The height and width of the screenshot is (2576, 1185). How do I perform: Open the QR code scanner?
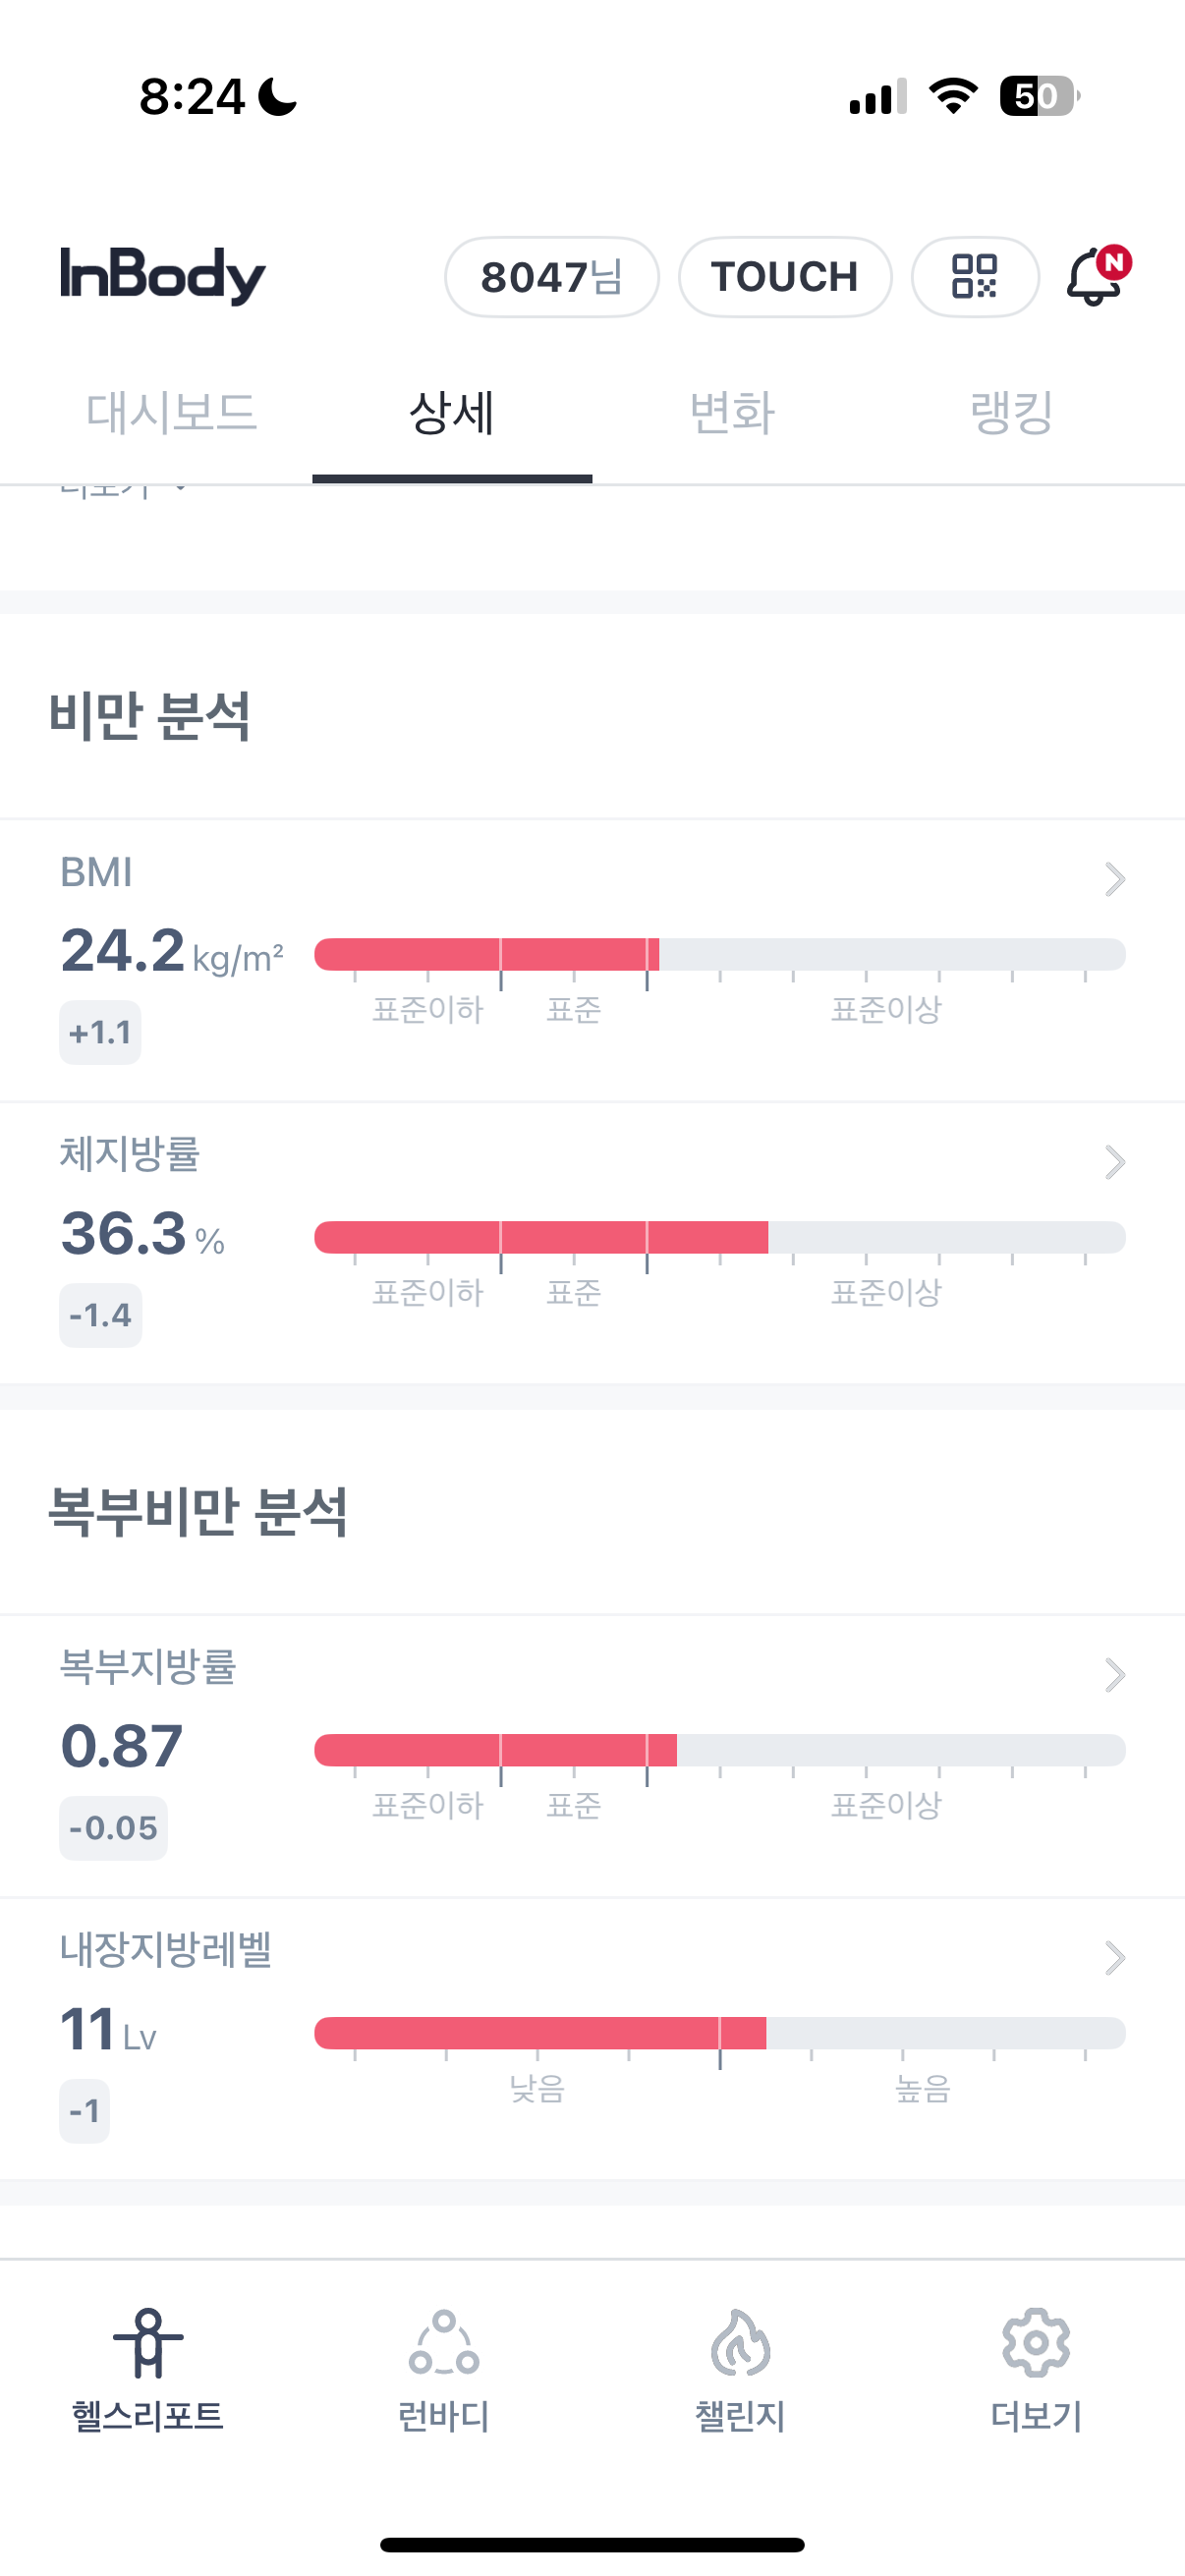pos(974,277)
